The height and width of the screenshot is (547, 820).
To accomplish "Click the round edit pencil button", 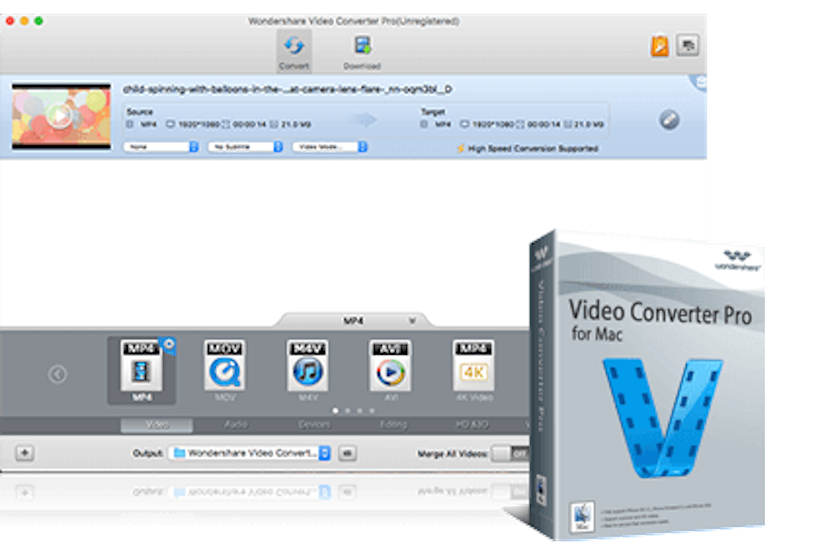I will point(669,120).
